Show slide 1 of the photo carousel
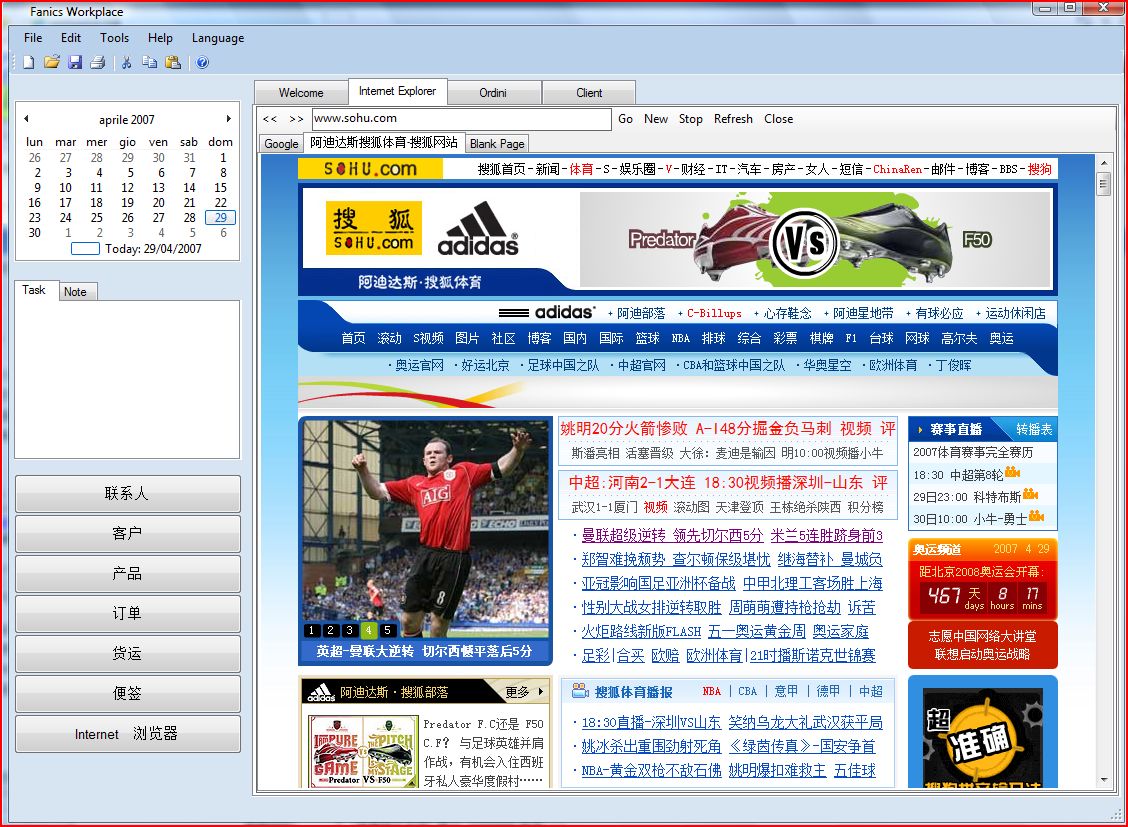 pos(311,630)
